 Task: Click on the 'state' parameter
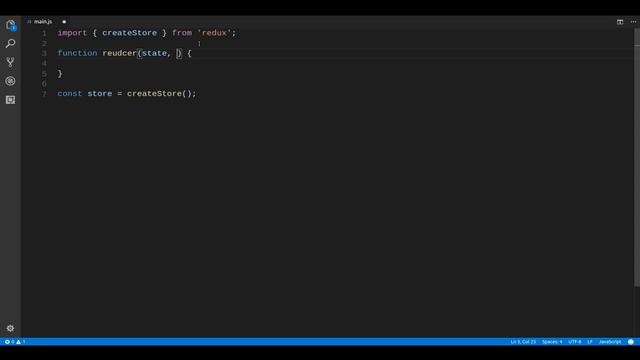(154, 53)
